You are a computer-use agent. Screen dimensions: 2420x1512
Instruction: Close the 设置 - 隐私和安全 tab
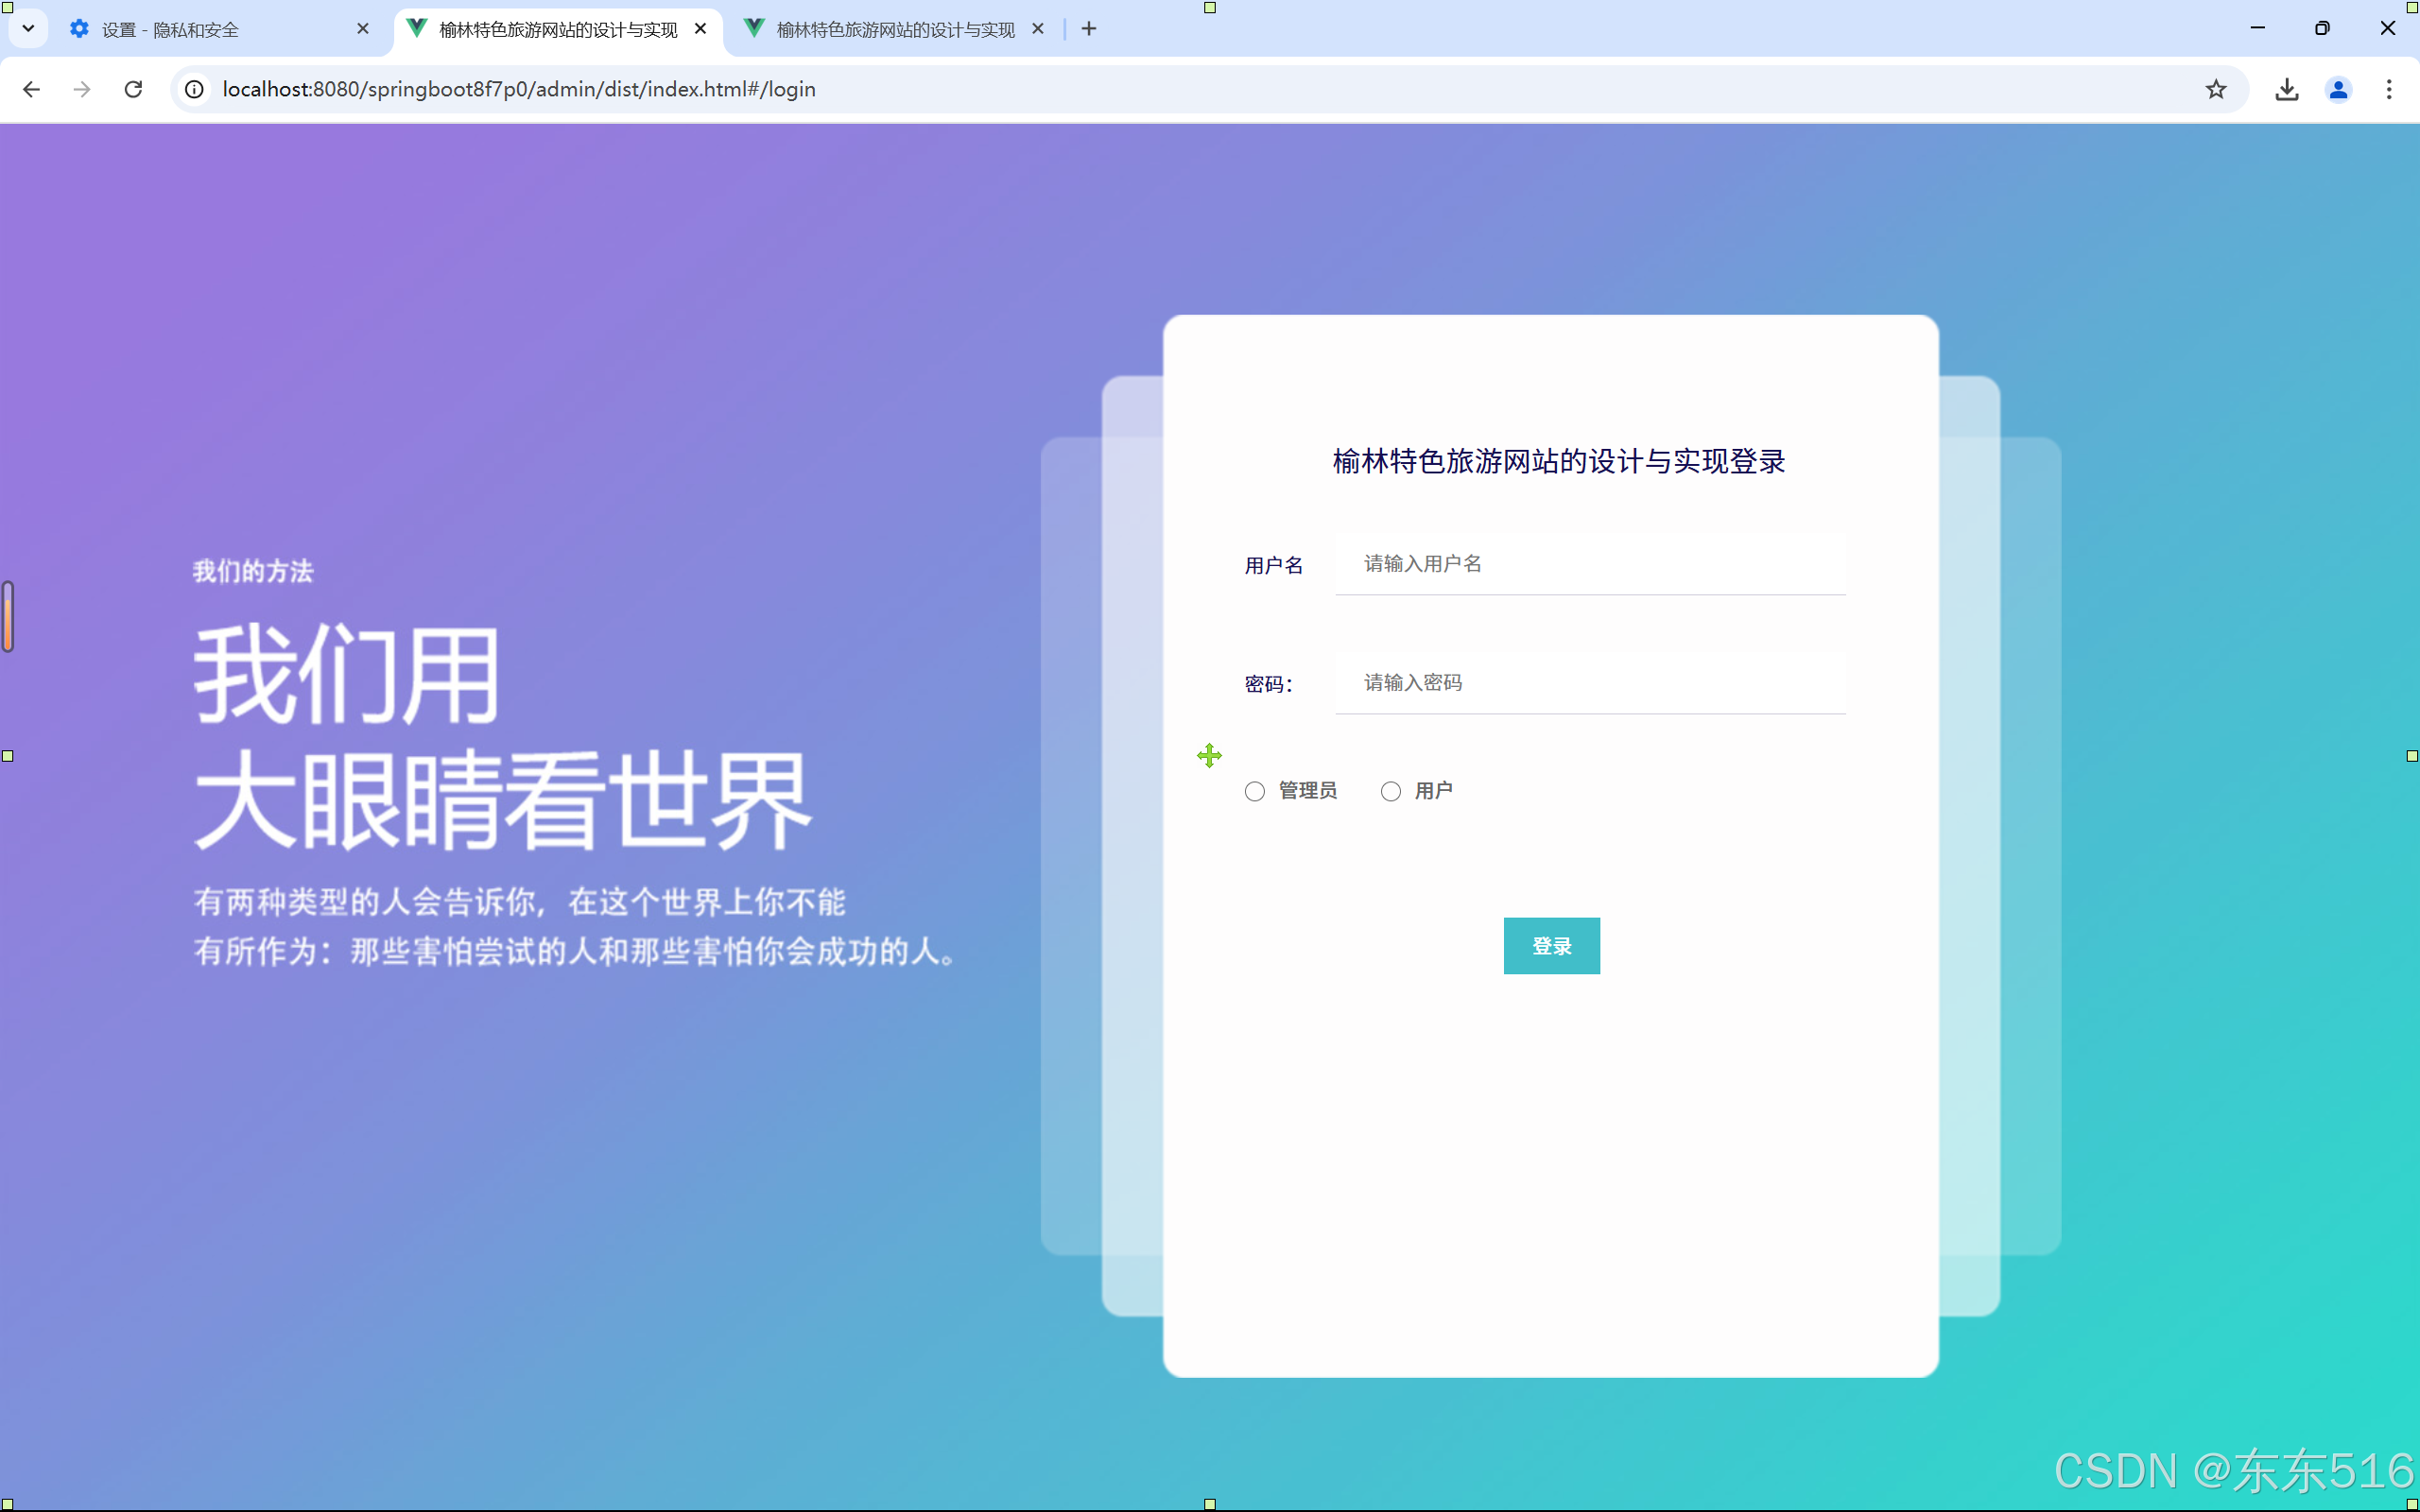[x=363, y=29]
